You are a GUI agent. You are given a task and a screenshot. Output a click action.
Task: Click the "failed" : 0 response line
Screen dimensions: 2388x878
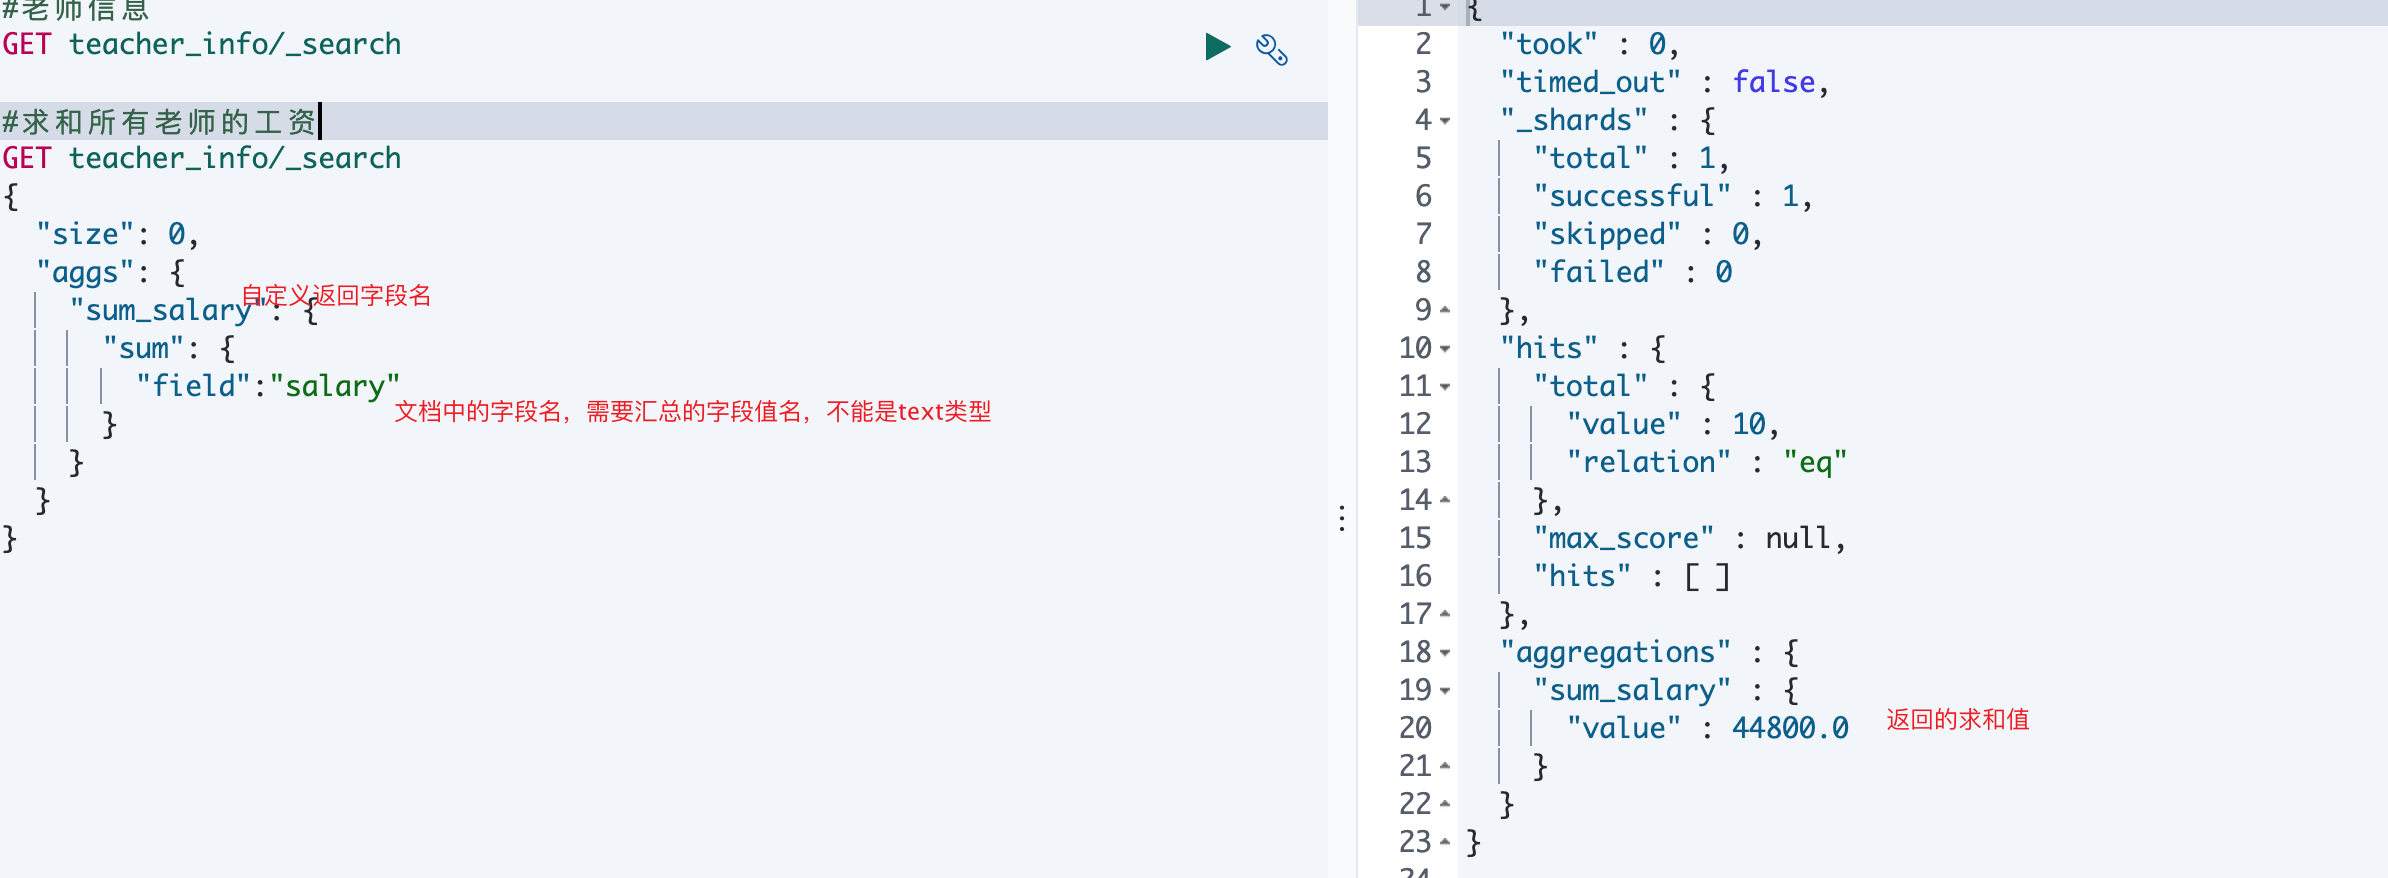[x=1633, y=273]
